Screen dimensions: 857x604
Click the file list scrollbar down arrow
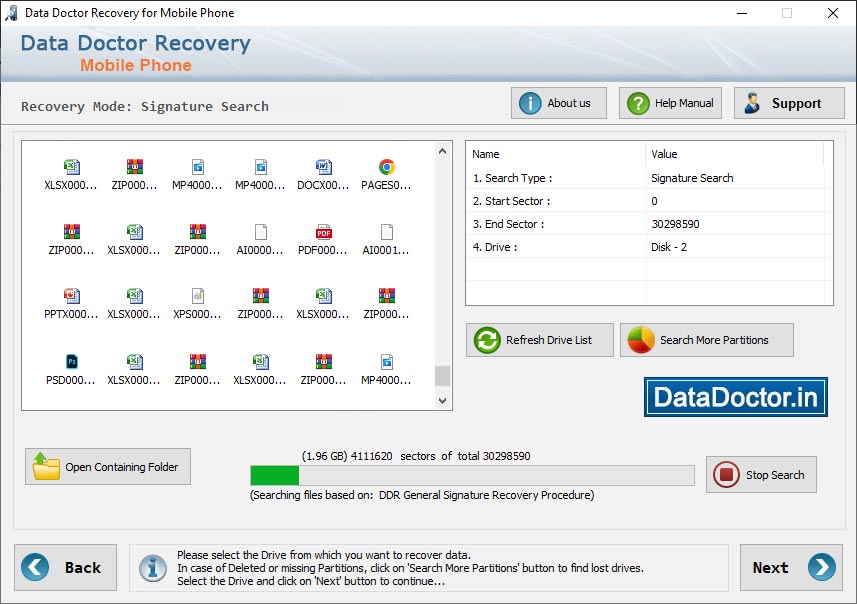(x=442, y=401)
